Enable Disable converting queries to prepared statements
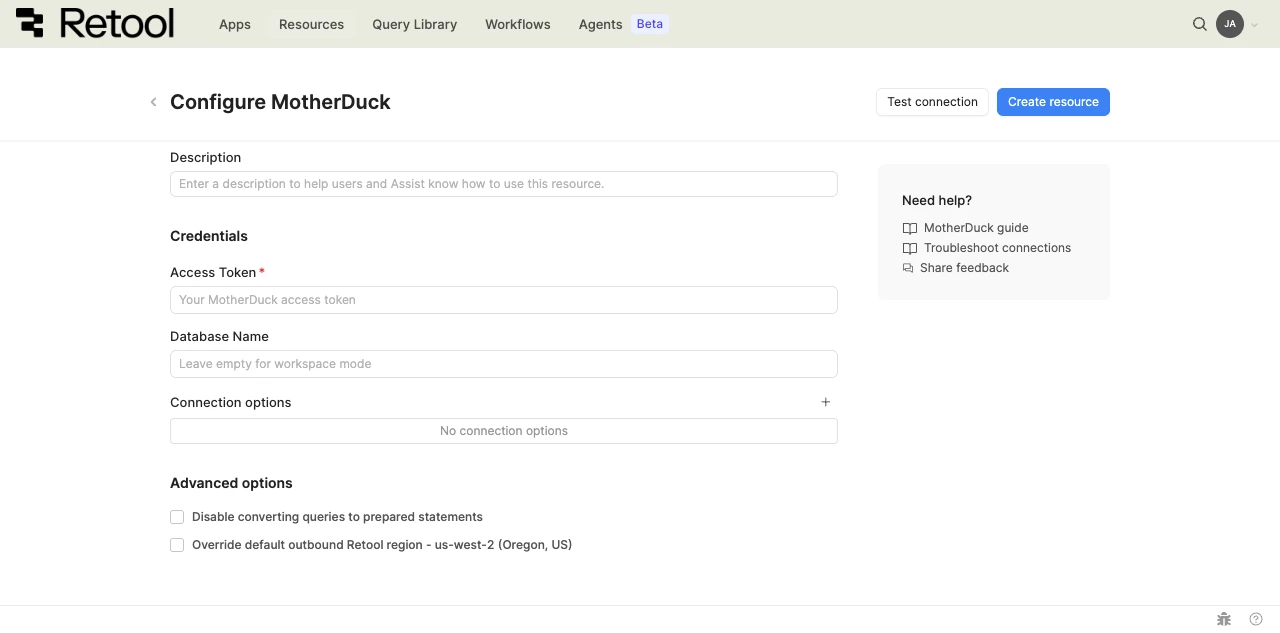This screenshot has height=633, width=1280. tap(177, 517)
